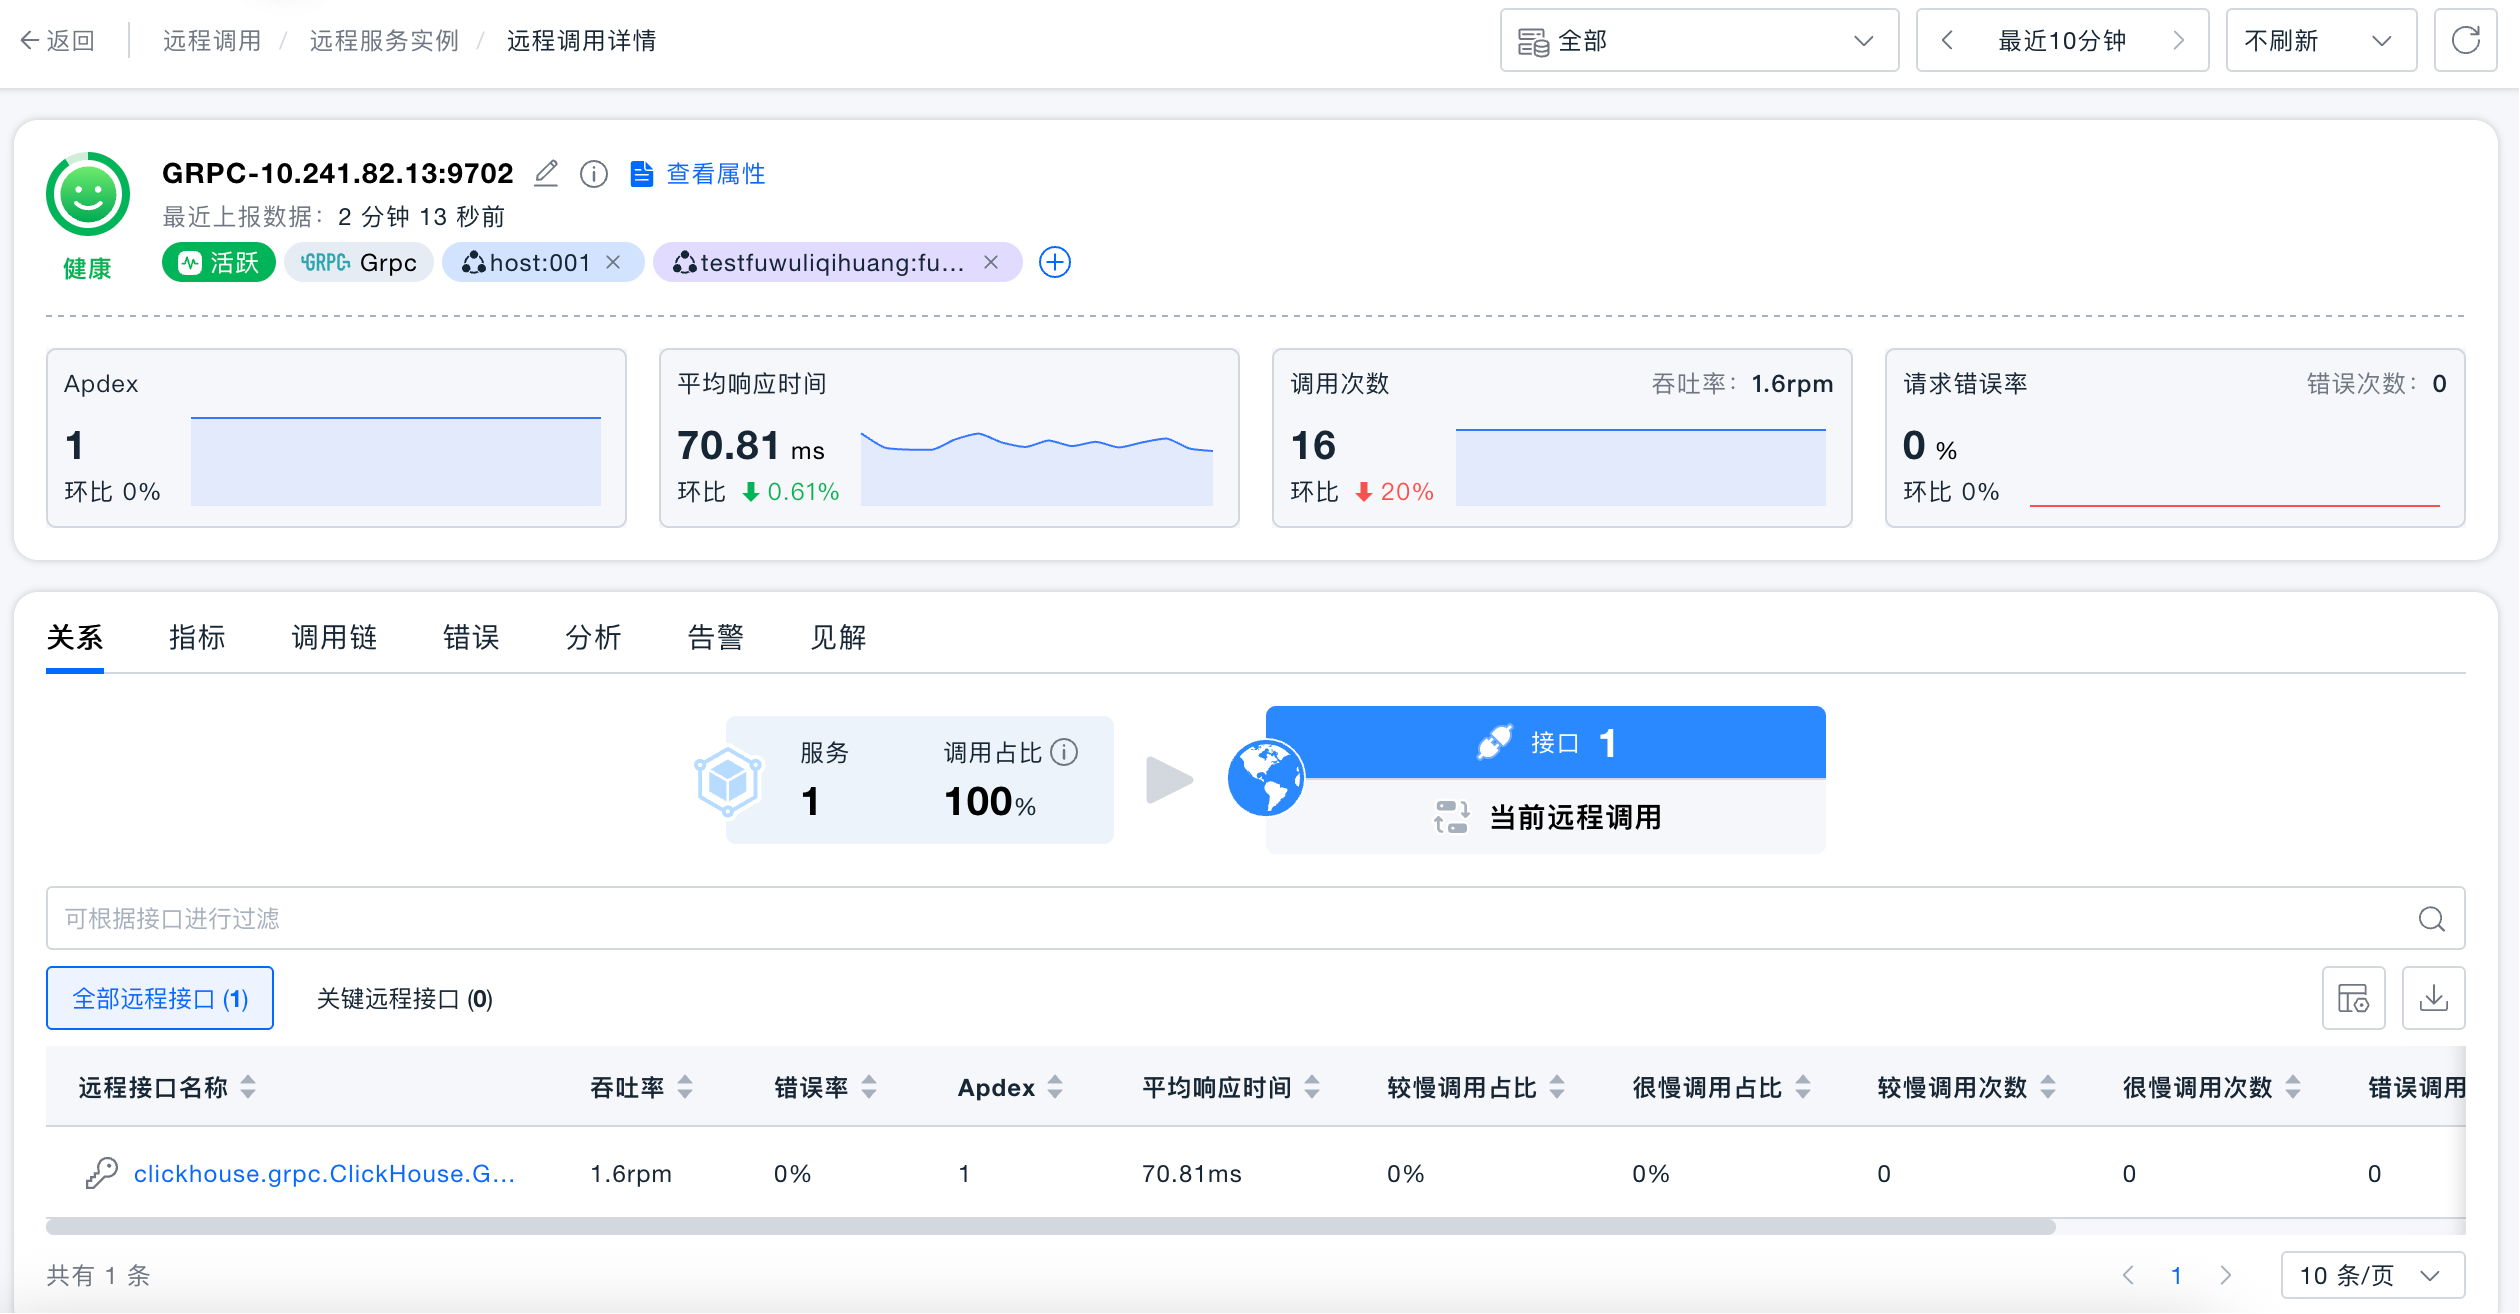Click the 调用占比 info icon
The width and height of the screenshot is (2520, 1314).
1065,752
